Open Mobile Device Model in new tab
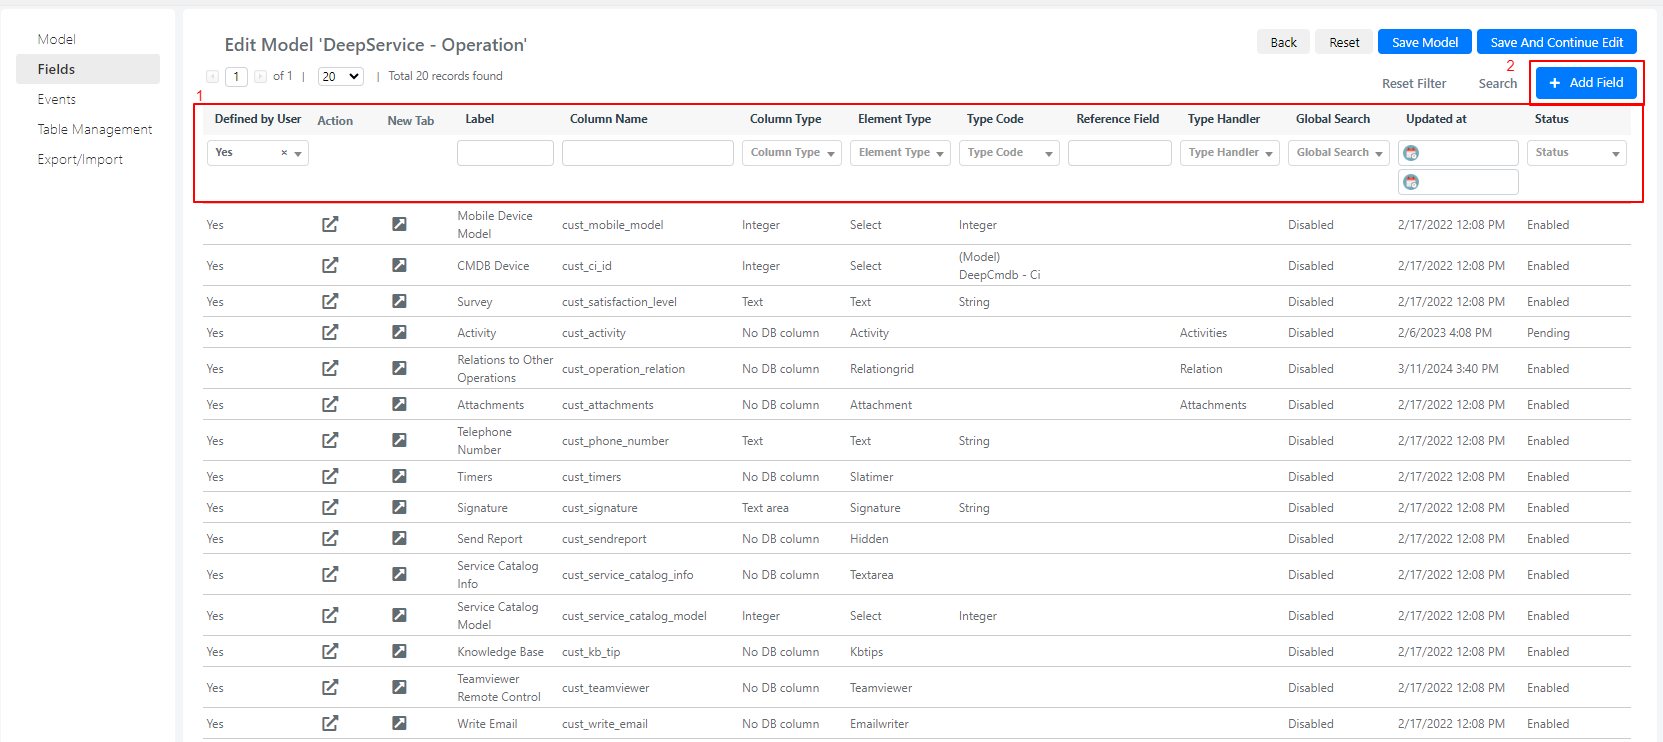Screen dimensions: 1663x742 399,224
